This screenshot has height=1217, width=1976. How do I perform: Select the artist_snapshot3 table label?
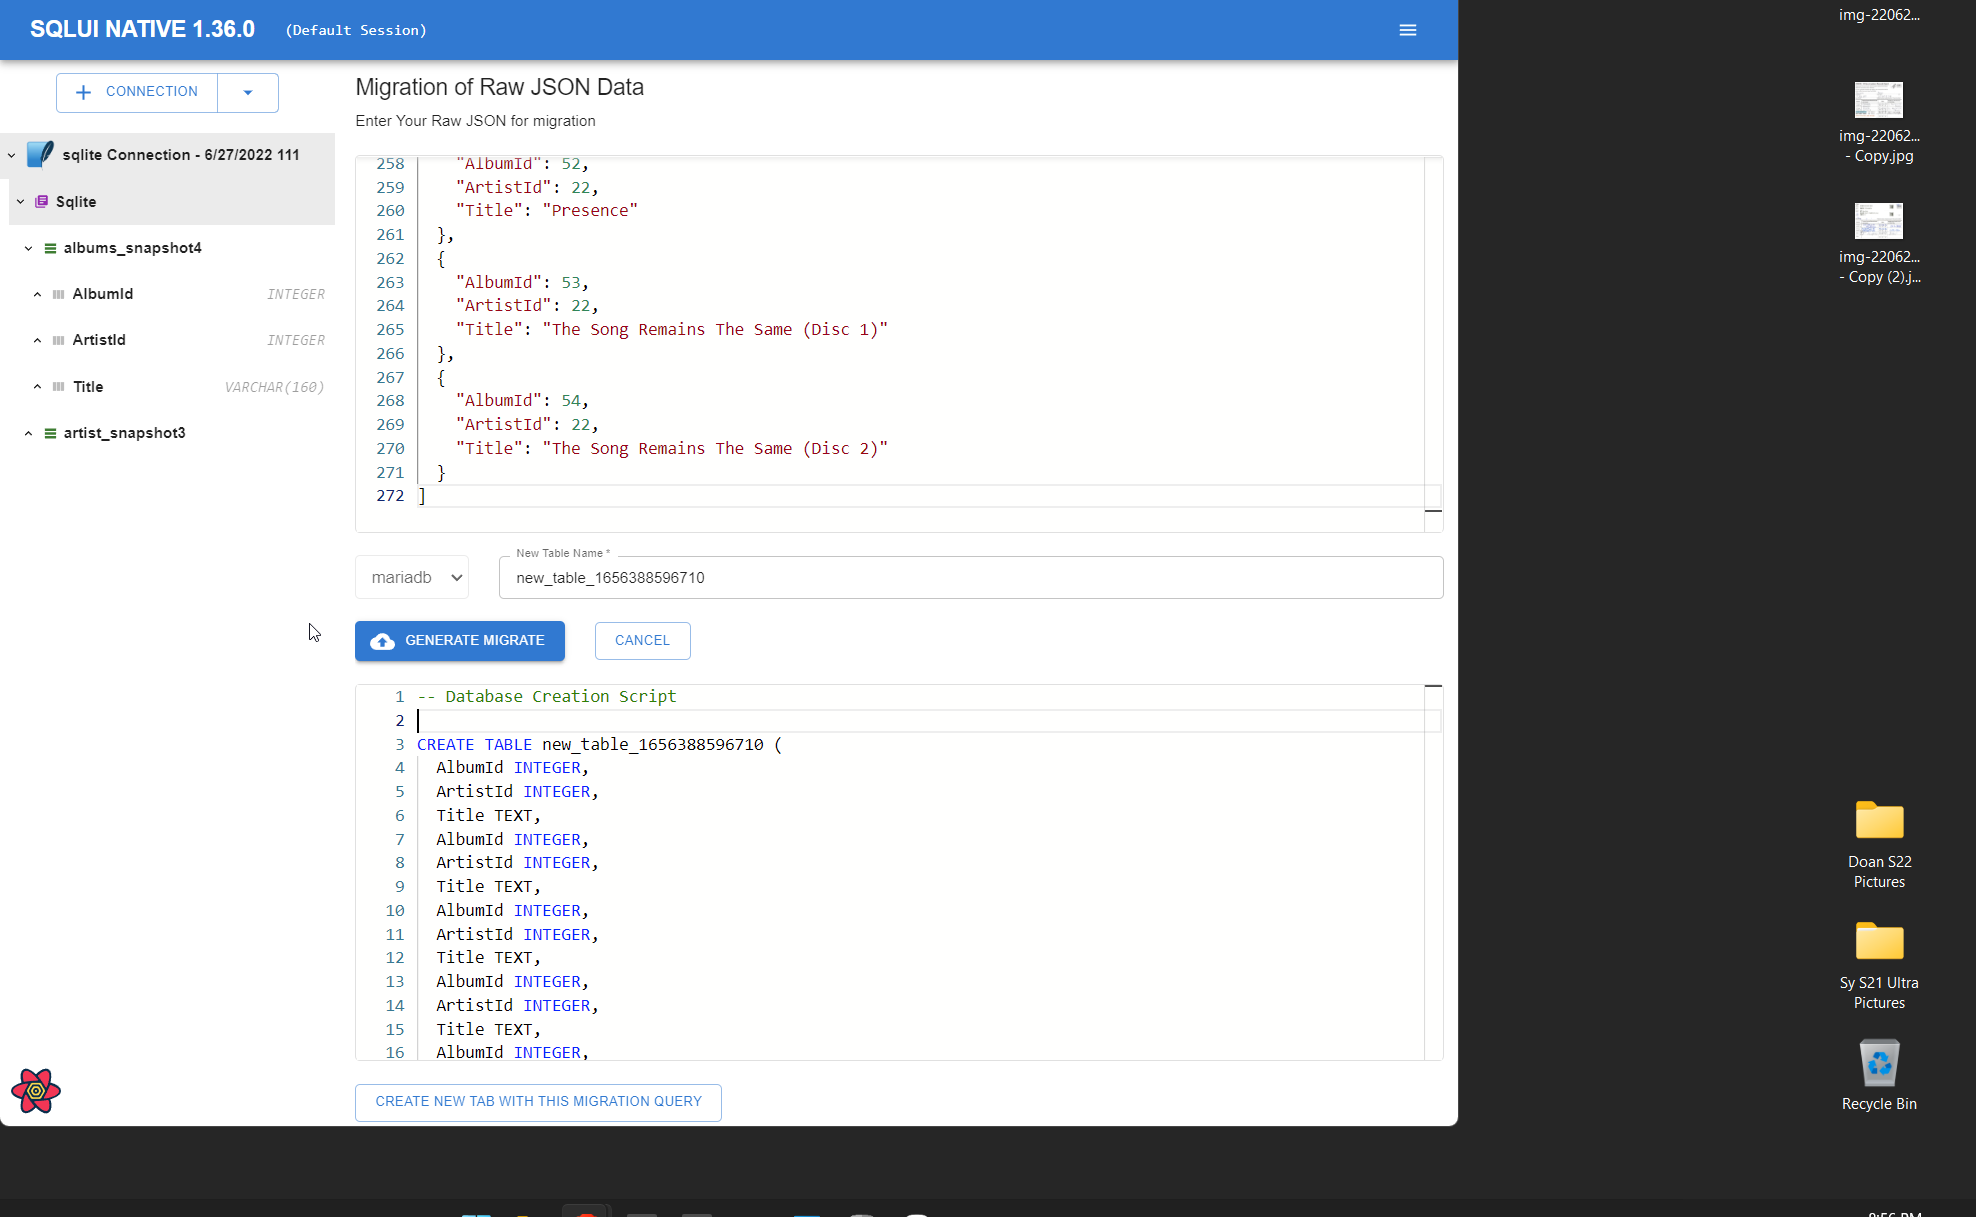(125, 433)
